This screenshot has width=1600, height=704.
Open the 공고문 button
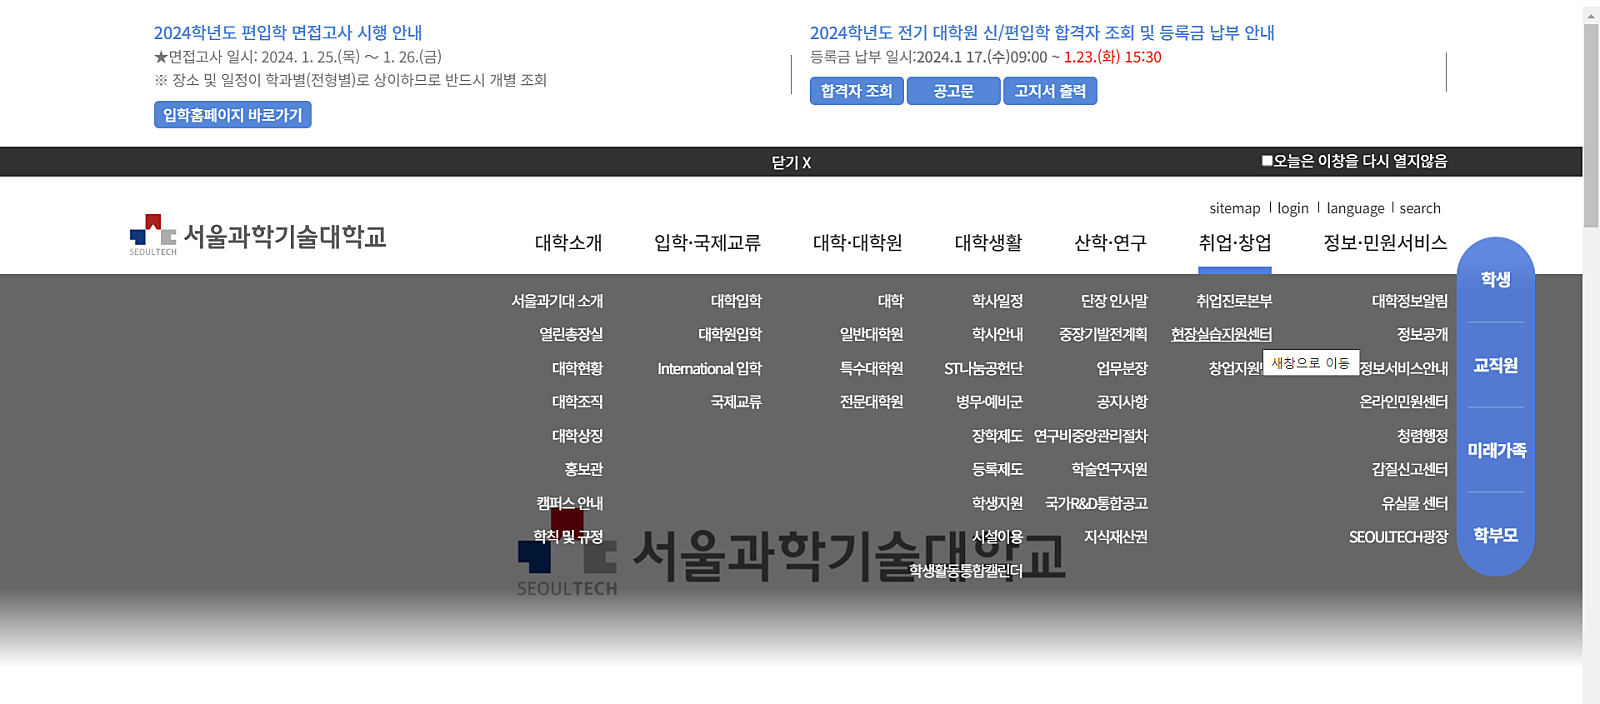tap(953, 91)
